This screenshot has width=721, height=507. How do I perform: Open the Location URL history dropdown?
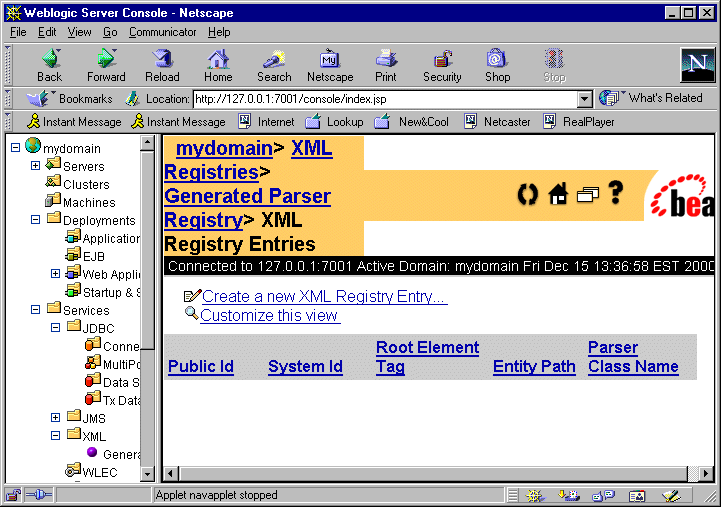coord(584,99)
